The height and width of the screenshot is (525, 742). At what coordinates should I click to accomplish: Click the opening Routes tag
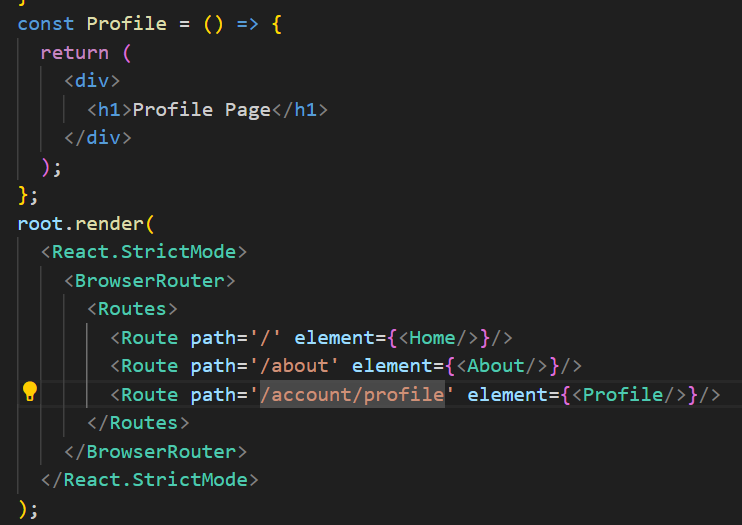tap(132, 309)
